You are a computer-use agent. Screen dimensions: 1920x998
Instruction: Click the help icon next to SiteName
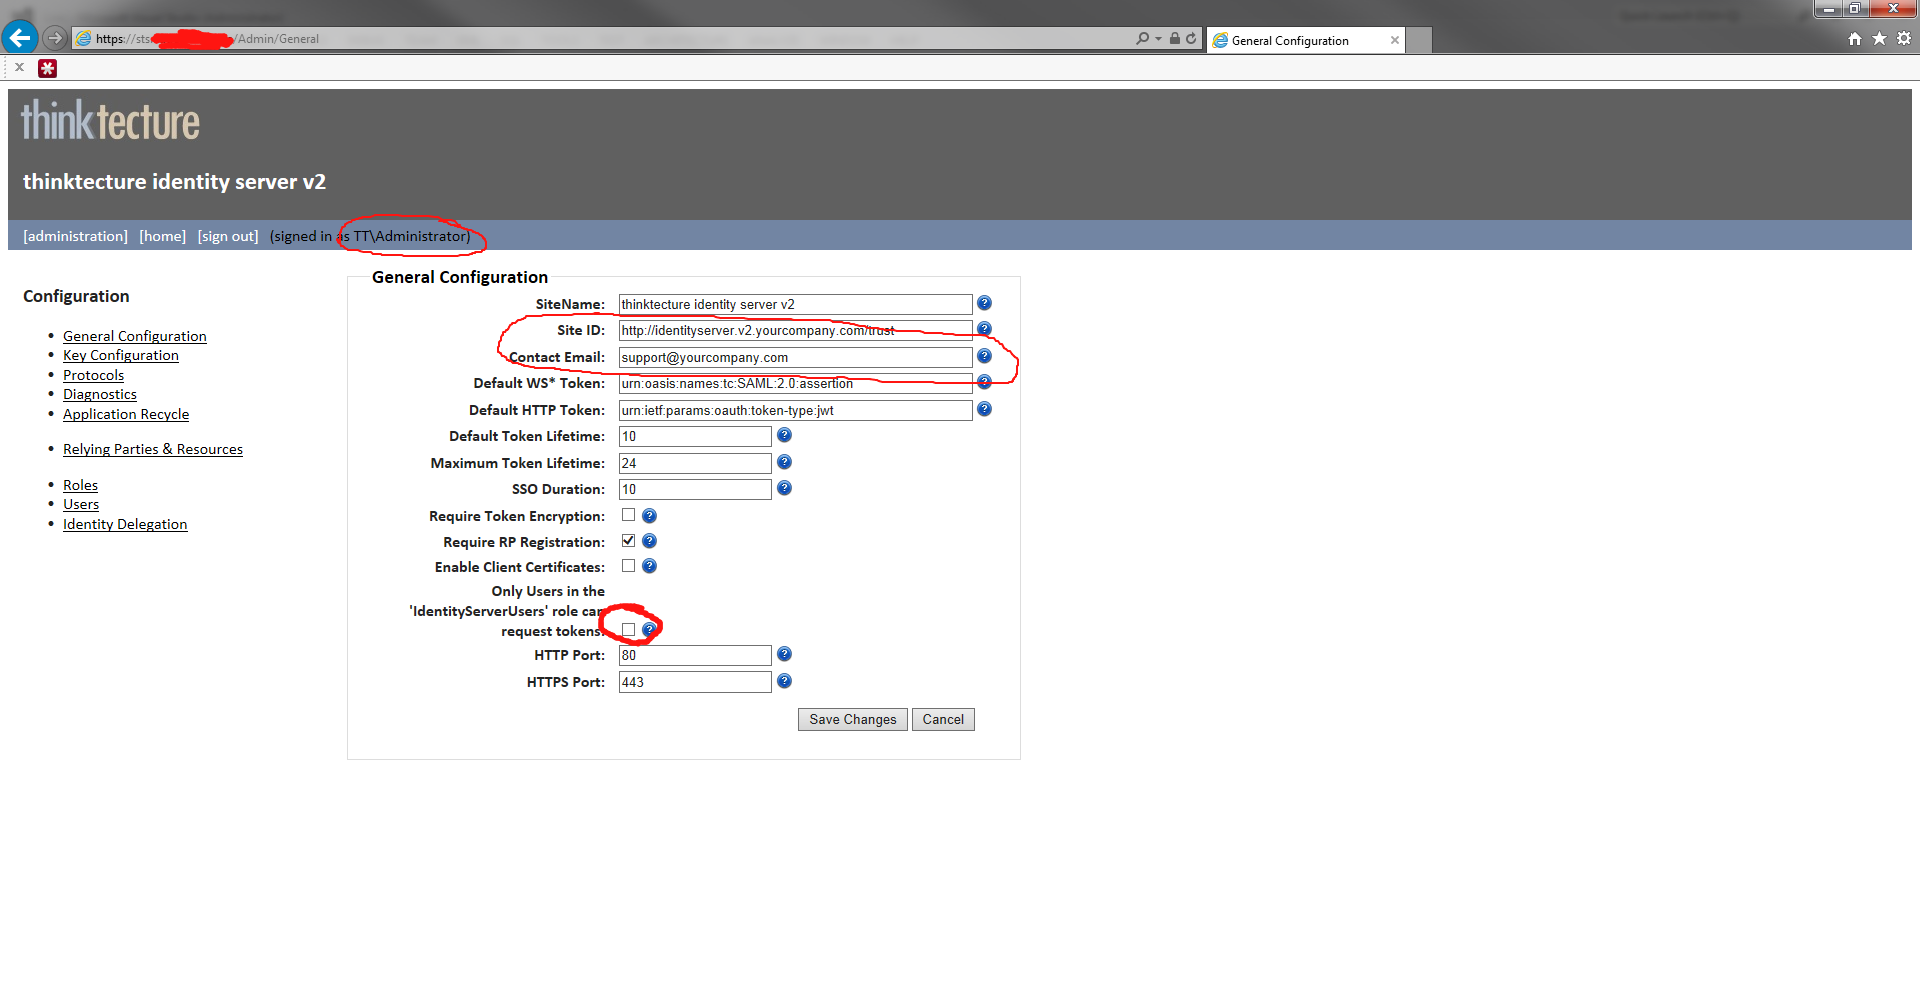pos(984,303)
